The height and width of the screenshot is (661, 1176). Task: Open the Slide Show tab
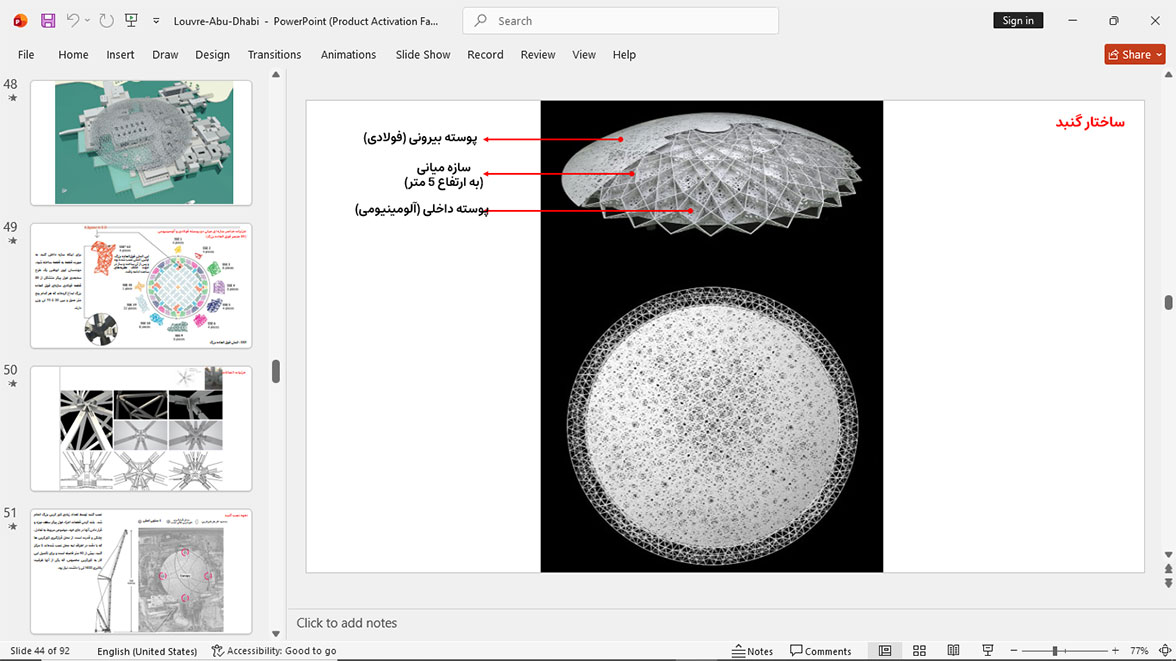point(423,55)
